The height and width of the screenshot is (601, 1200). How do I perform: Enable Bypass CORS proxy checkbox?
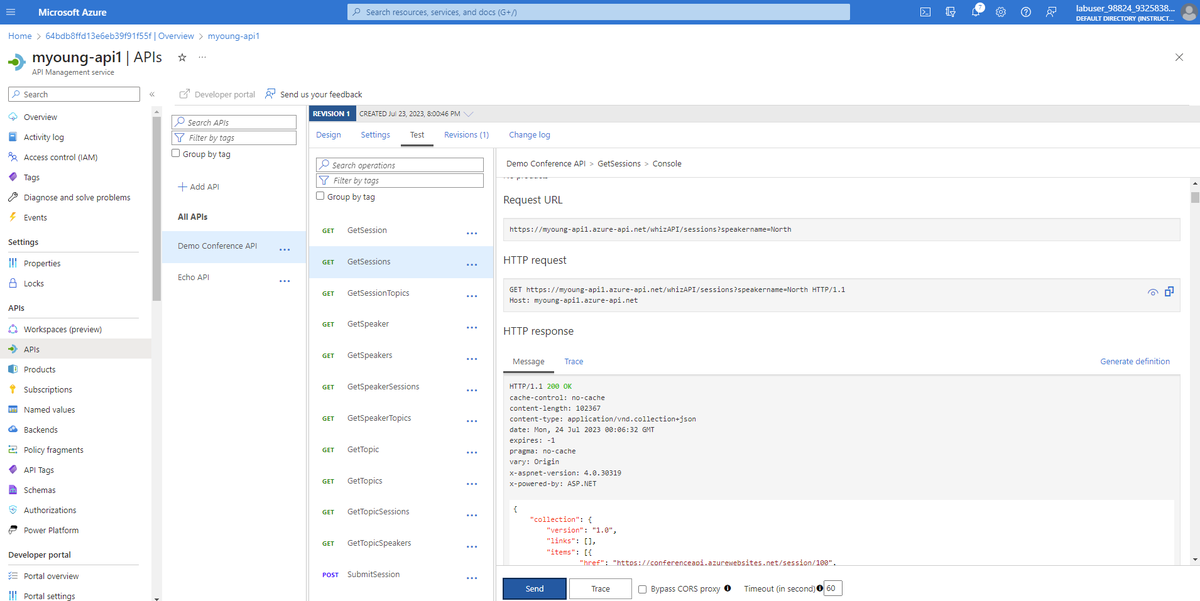(x=642, y=589)
